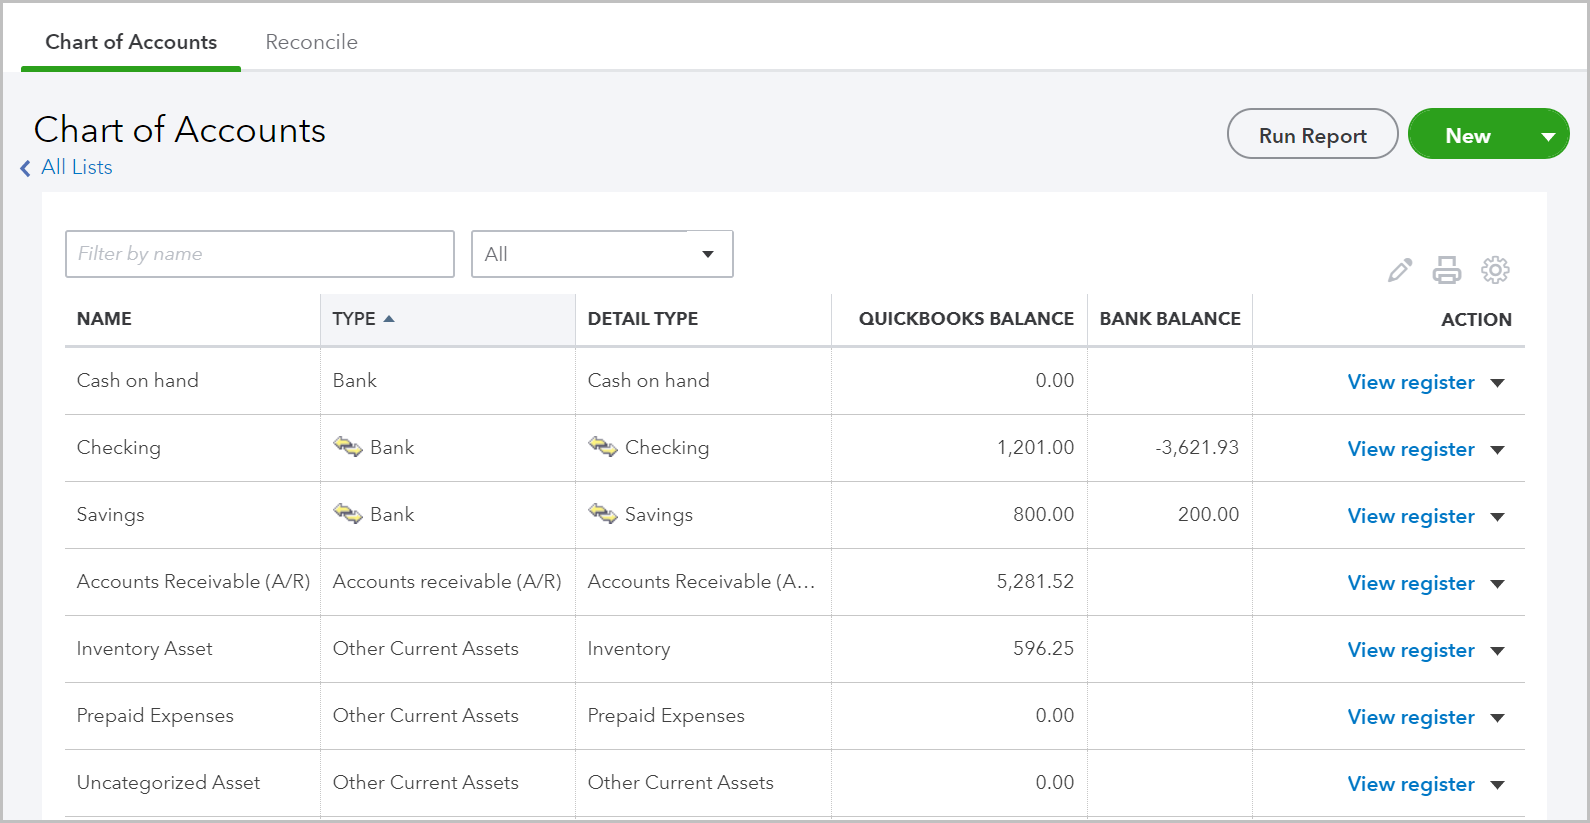Expand action menu arrow for Checking row
Screen dimensions: 1590x823
[1497, 450]
